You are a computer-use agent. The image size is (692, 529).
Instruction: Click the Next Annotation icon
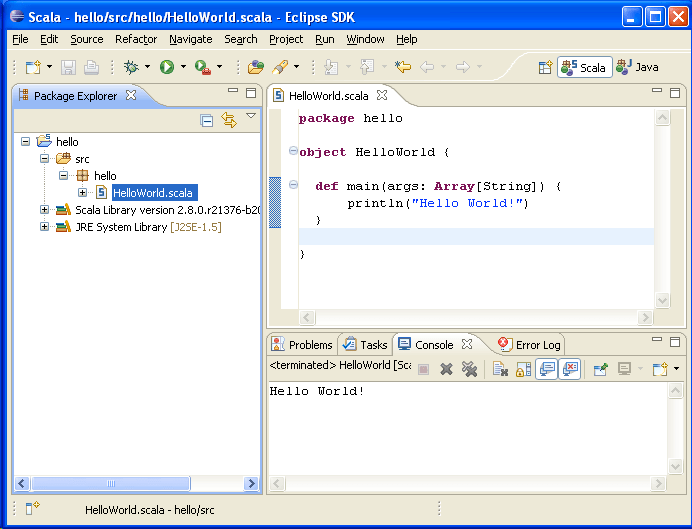coord(331,67)
